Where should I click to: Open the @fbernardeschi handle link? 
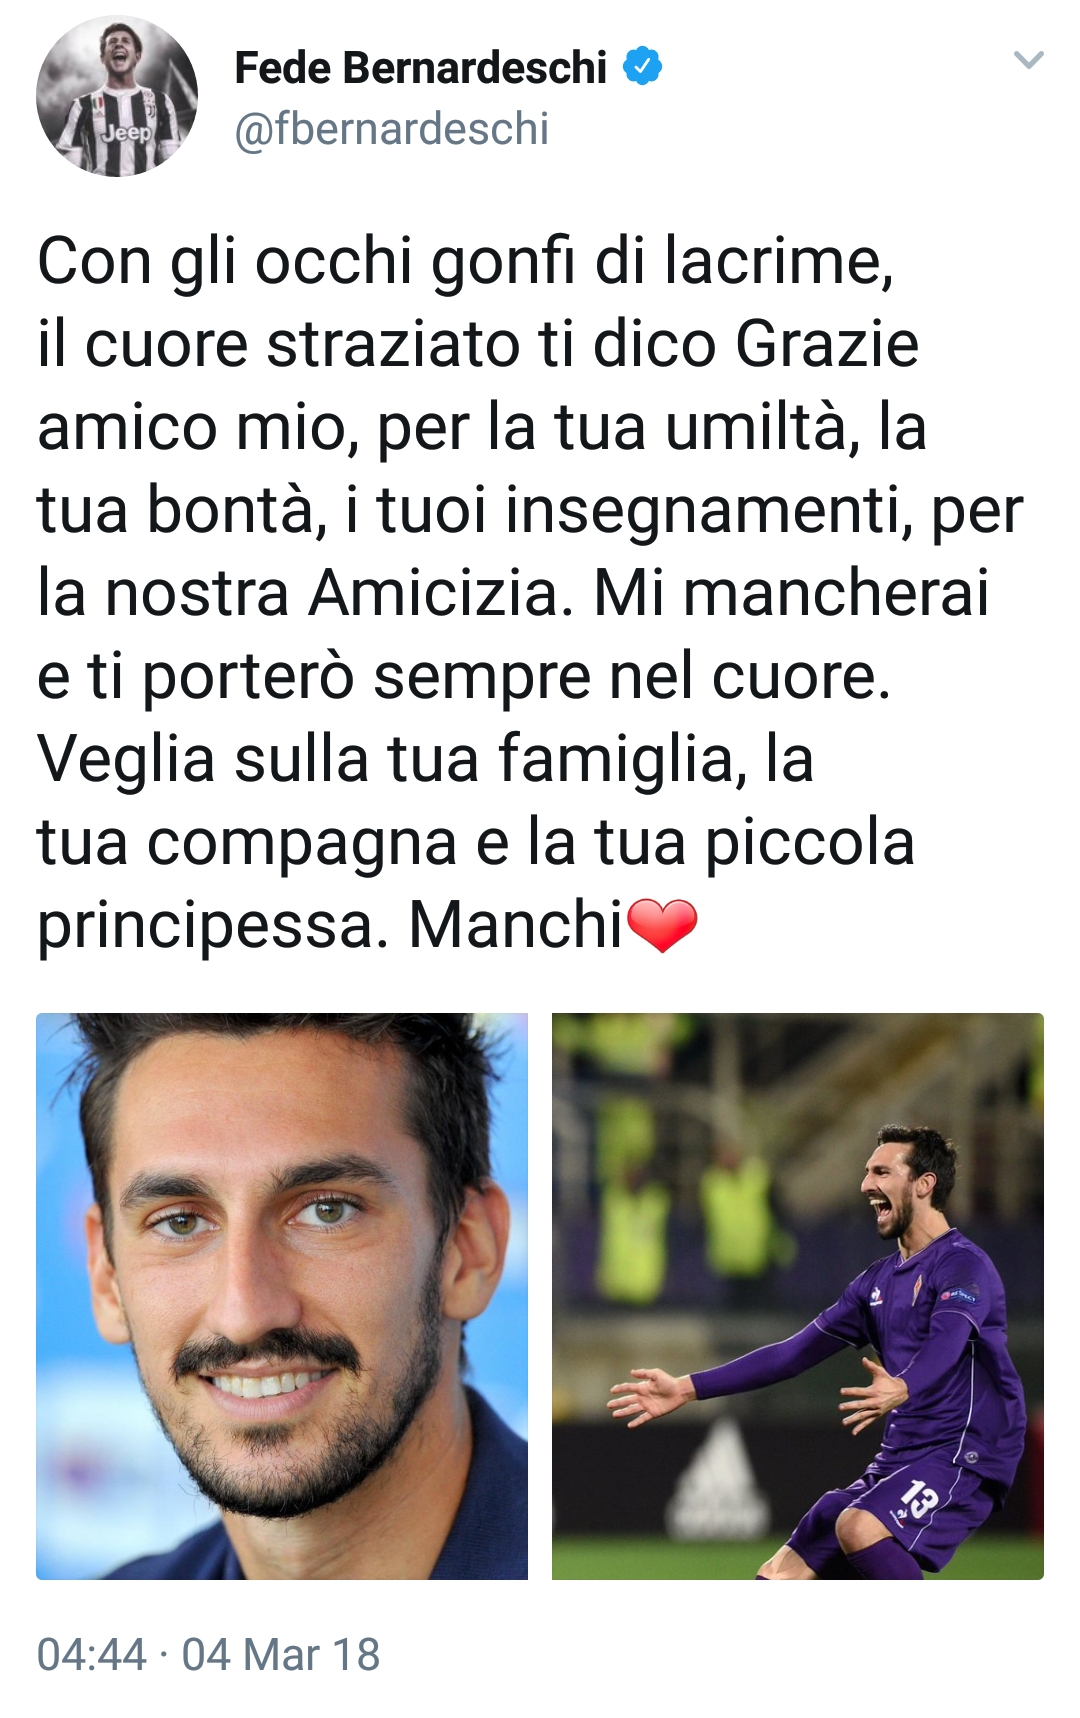coord(391,129)
